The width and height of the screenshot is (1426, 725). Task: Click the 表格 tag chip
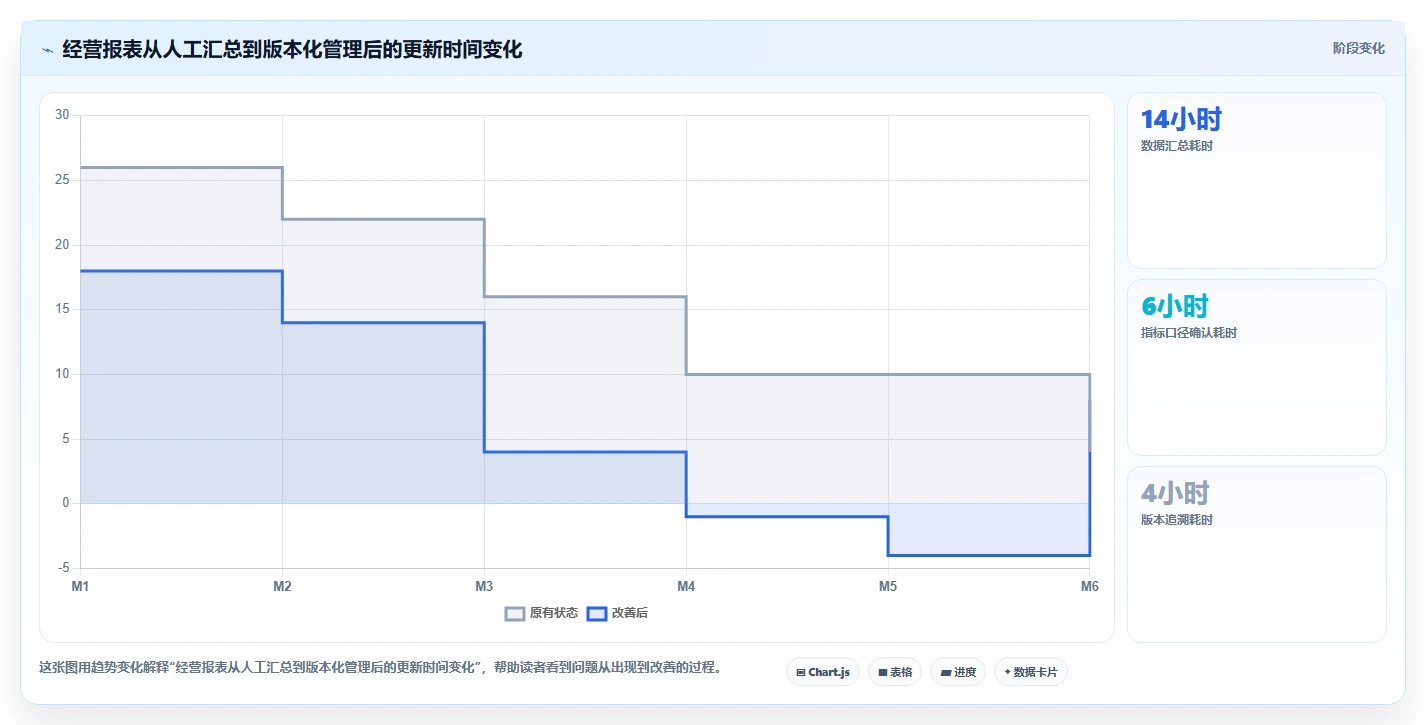tap(895, 672)
